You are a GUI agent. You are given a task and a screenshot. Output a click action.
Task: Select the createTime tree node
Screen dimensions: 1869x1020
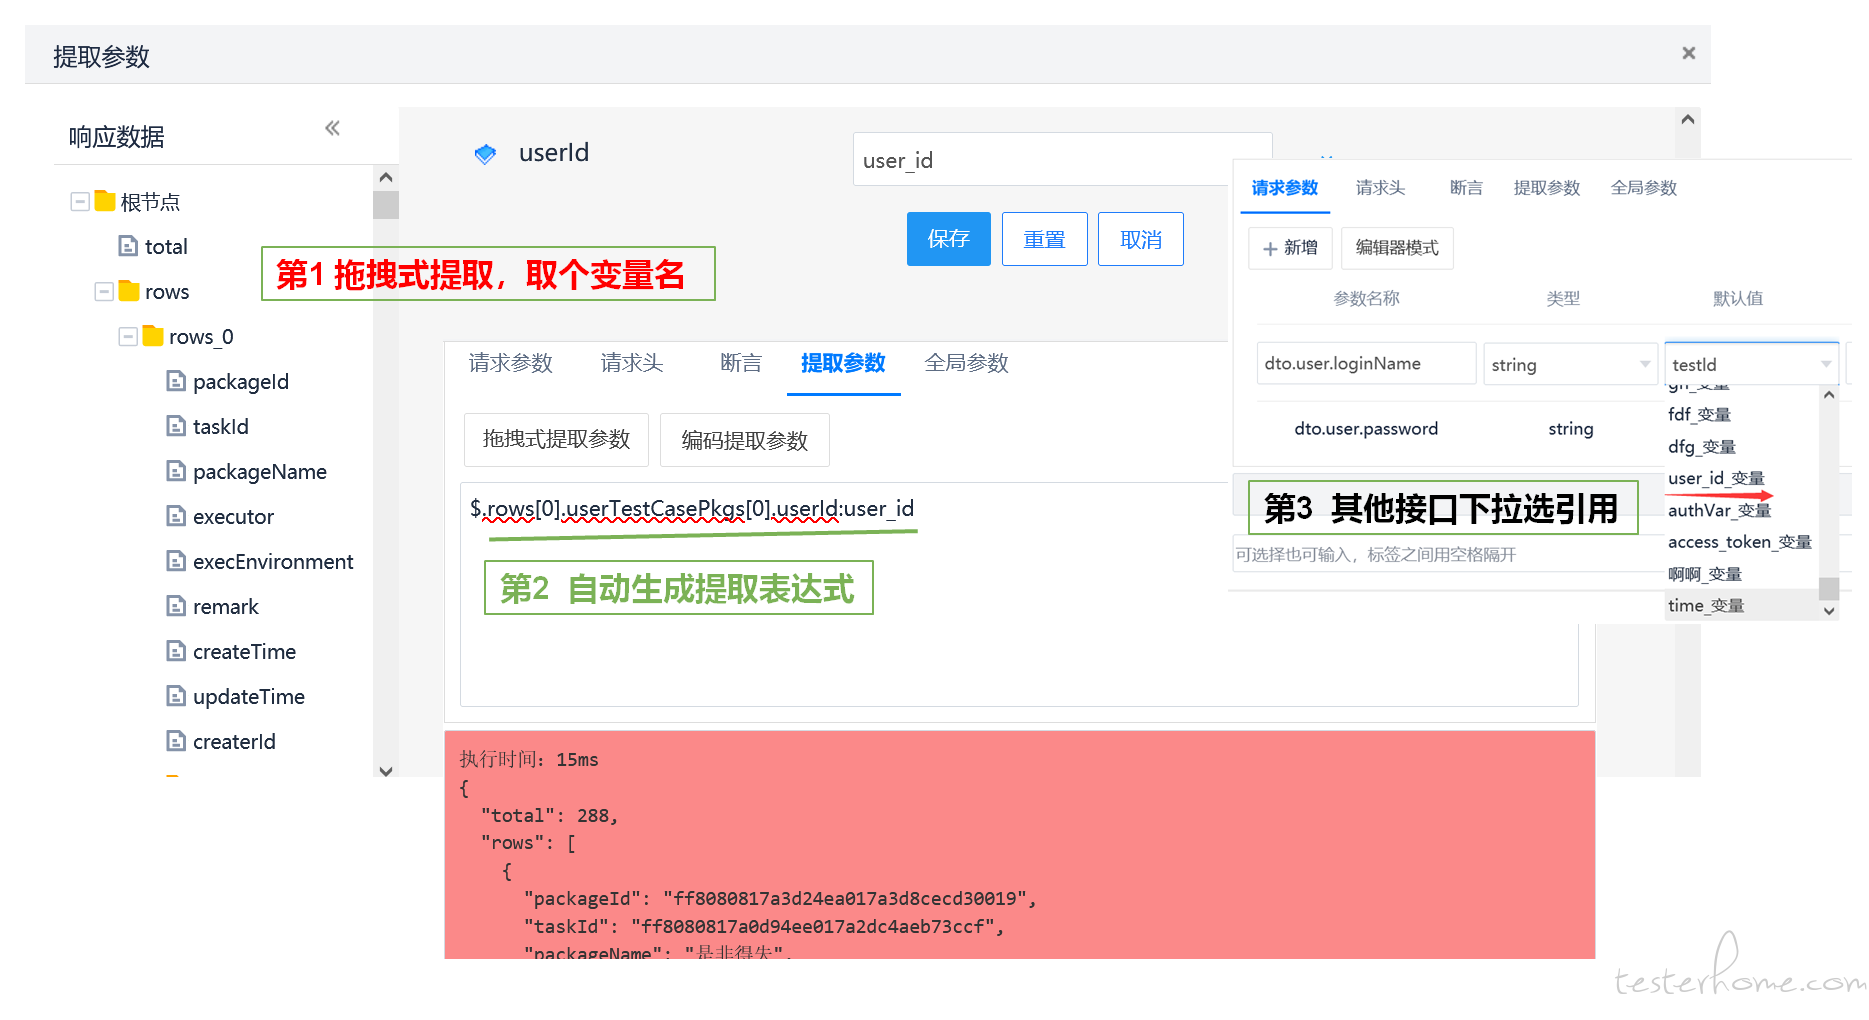244,652
